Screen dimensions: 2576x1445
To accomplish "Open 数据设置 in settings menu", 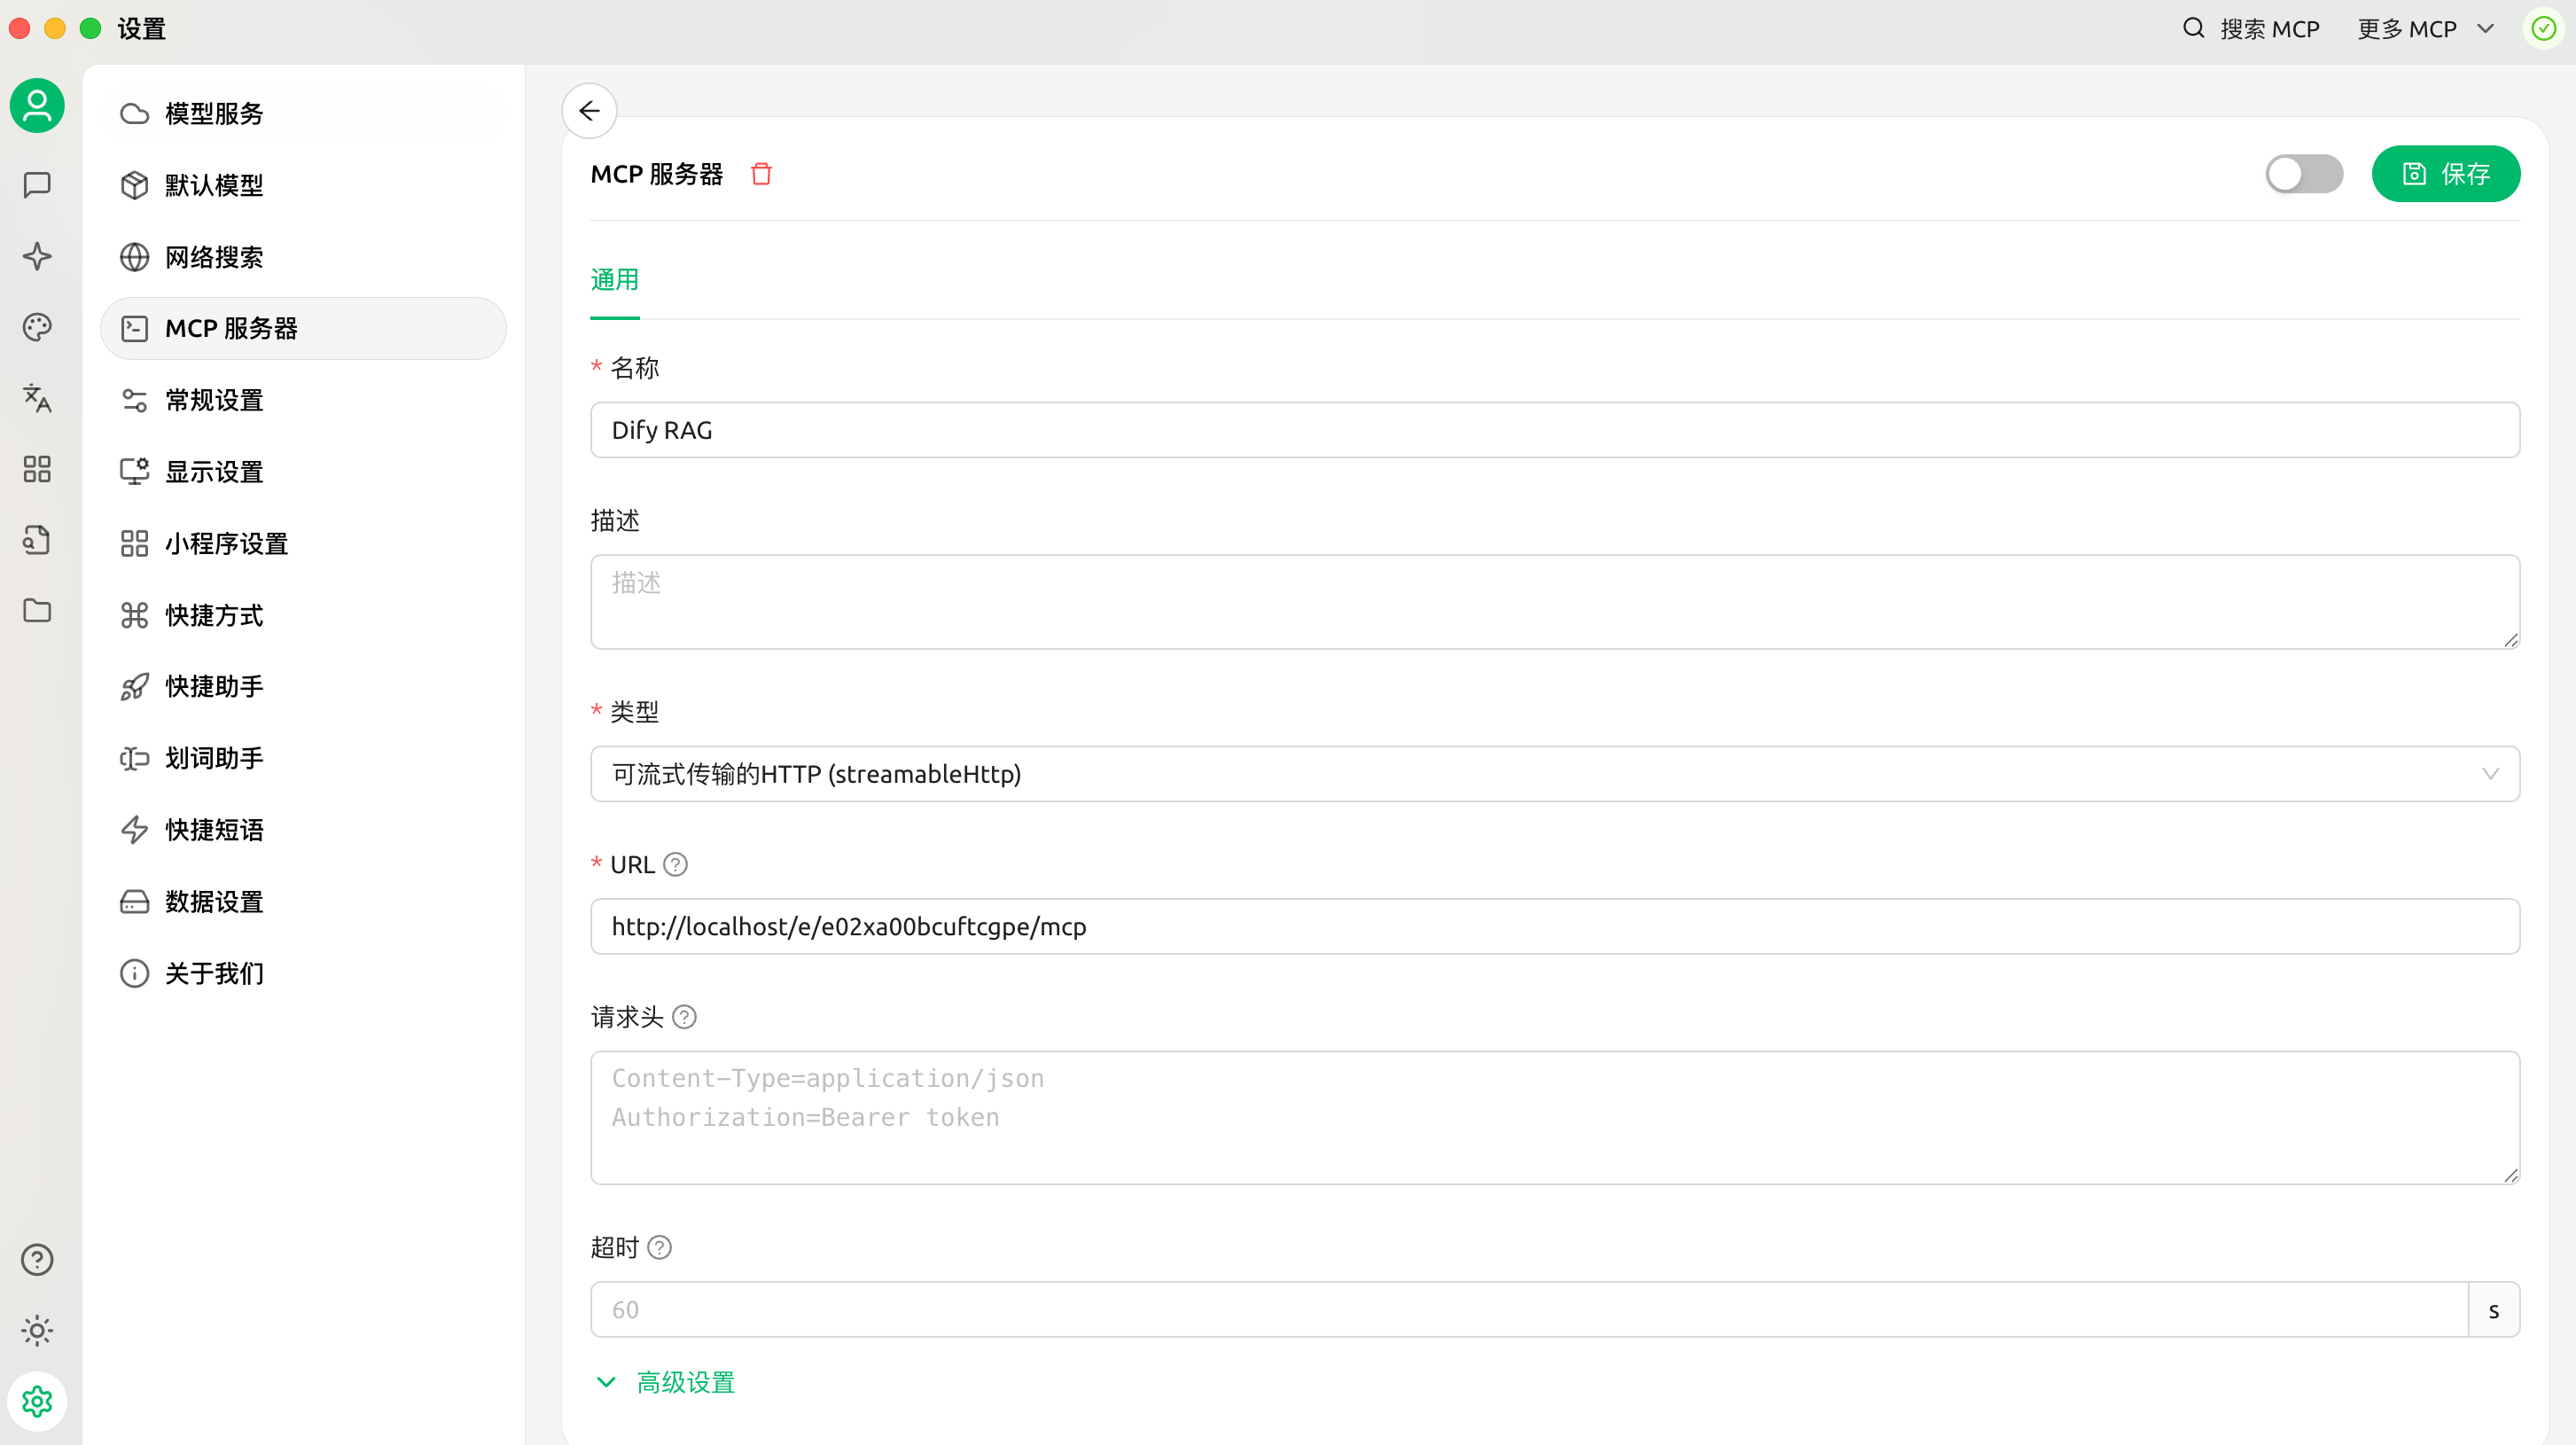I will click(214, 902).
